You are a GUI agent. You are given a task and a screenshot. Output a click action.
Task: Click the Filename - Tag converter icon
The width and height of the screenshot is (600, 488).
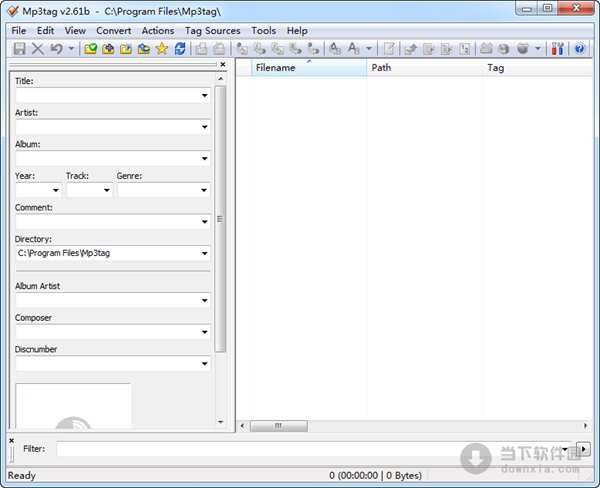click(260, 49)
